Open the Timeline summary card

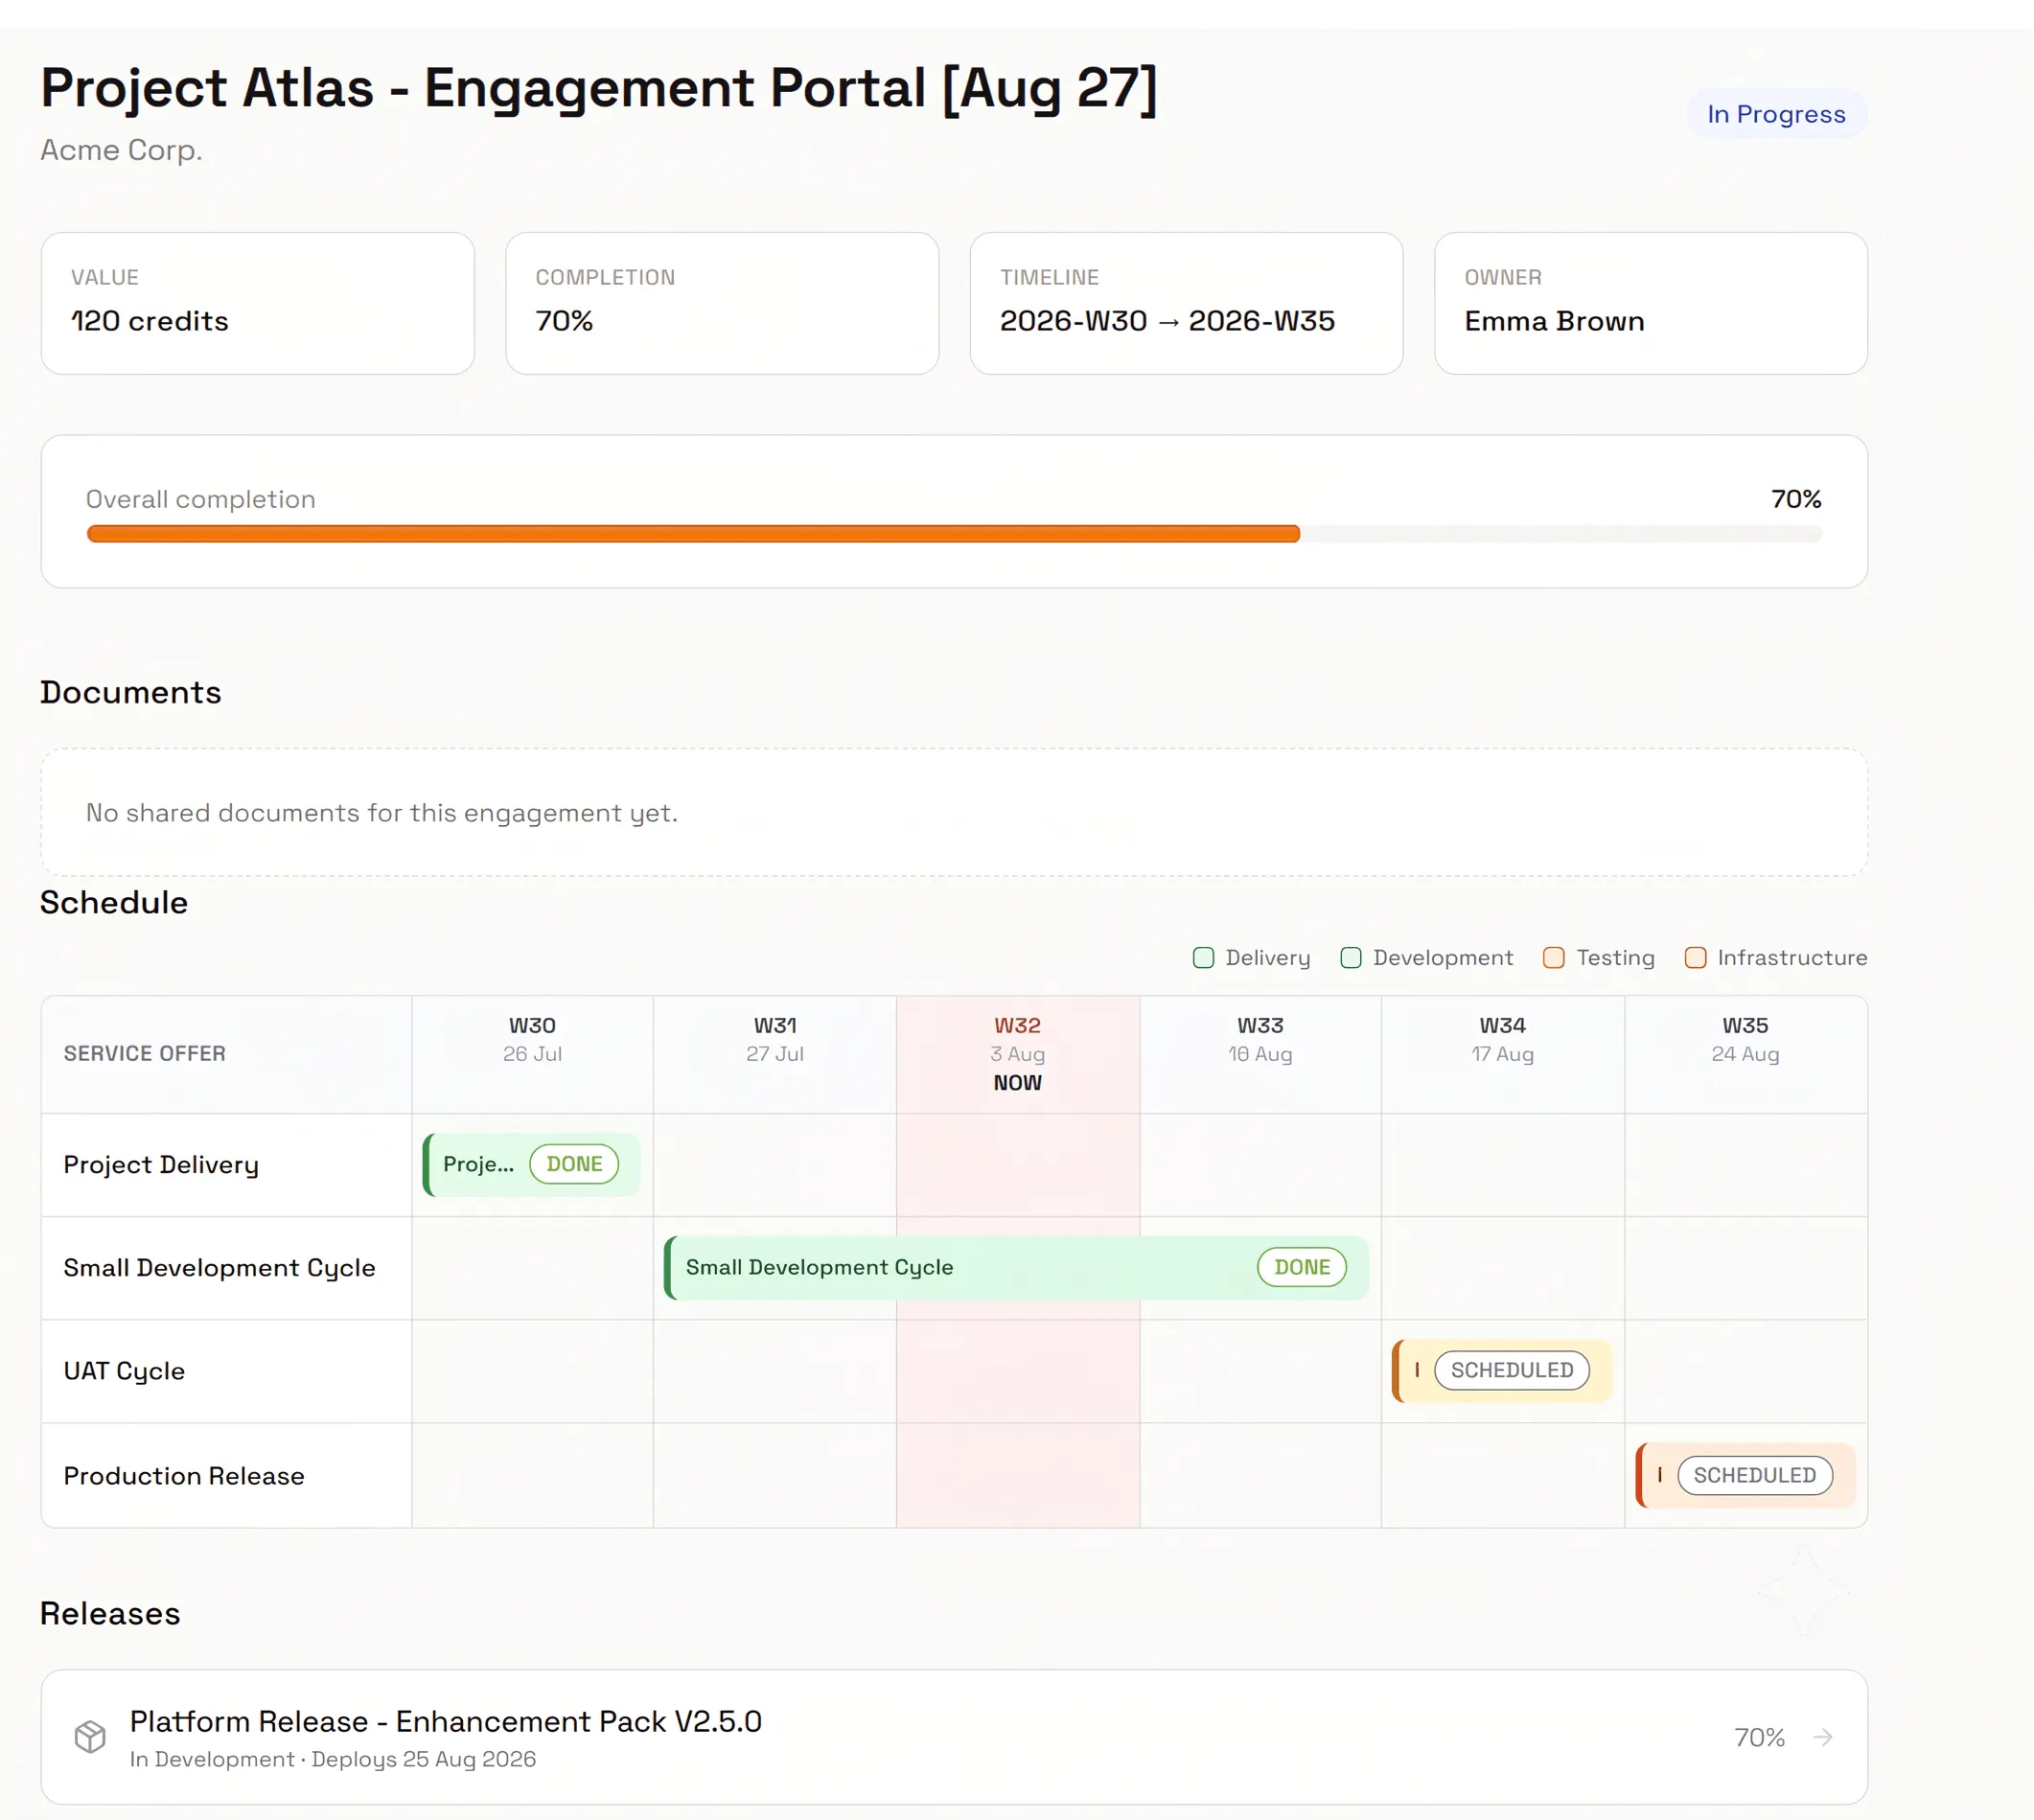(1187, 304)
